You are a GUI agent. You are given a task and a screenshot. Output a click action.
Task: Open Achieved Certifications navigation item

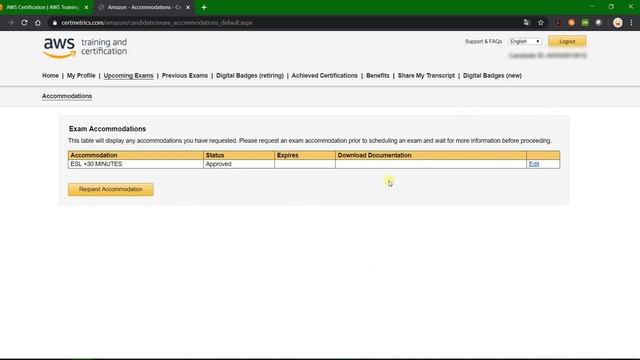click(324, 76)
